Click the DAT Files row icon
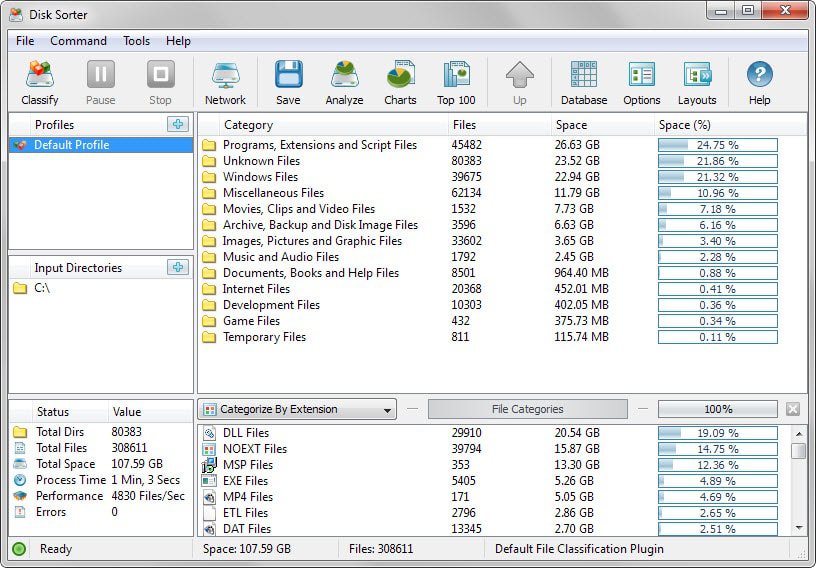816x568 pixels. click(209, 529)
